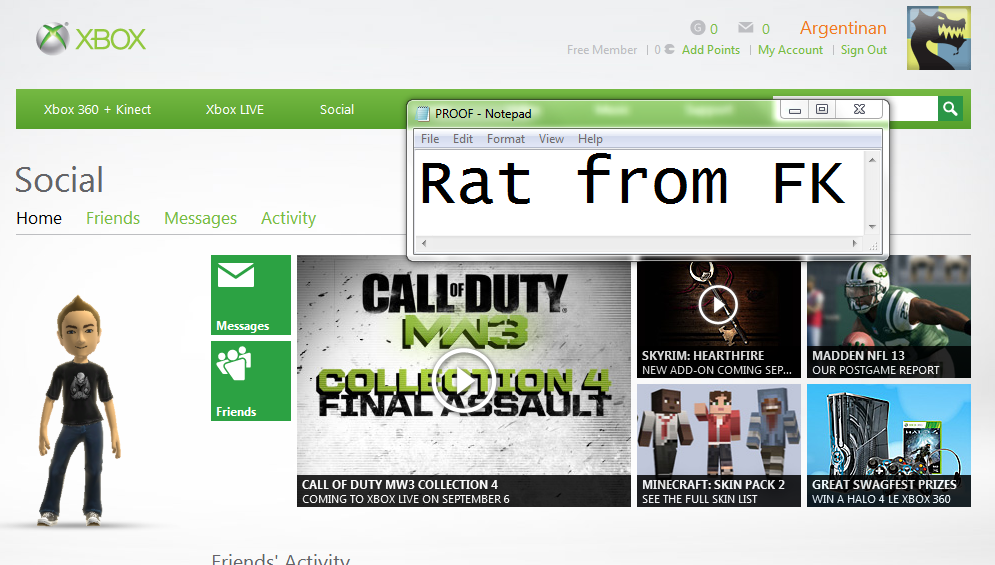Open Notepad File menu
The image size is (995, 565).
[x=430, y=139]
